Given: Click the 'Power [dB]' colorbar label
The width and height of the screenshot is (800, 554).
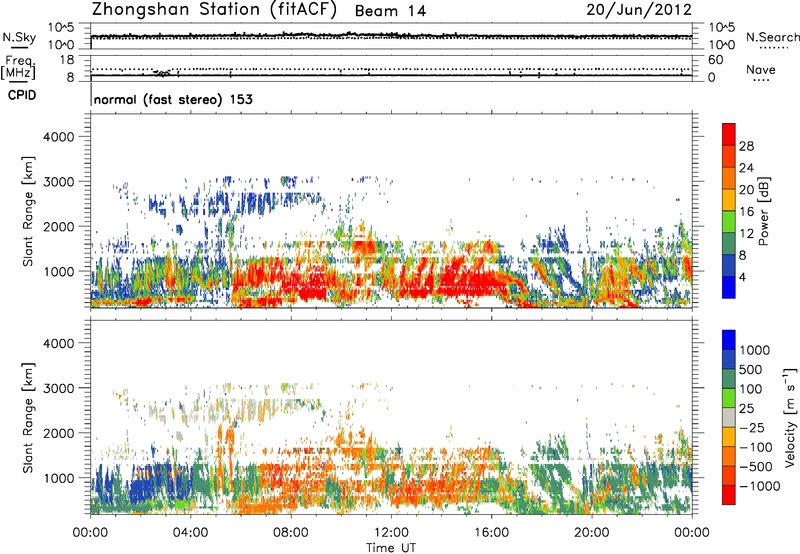Looking at the screenshot, I should (x=763, y=211).
